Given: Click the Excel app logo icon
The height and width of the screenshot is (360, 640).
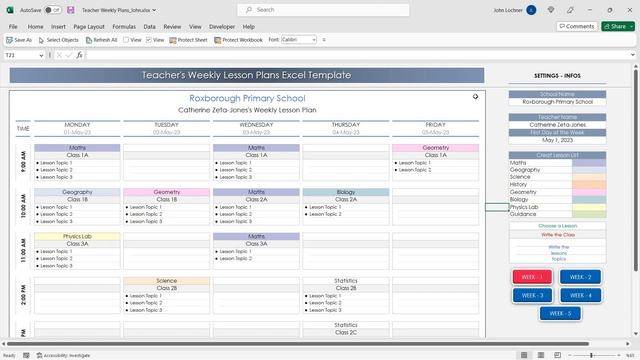Looking at the screenshot, I should (10, 10).
